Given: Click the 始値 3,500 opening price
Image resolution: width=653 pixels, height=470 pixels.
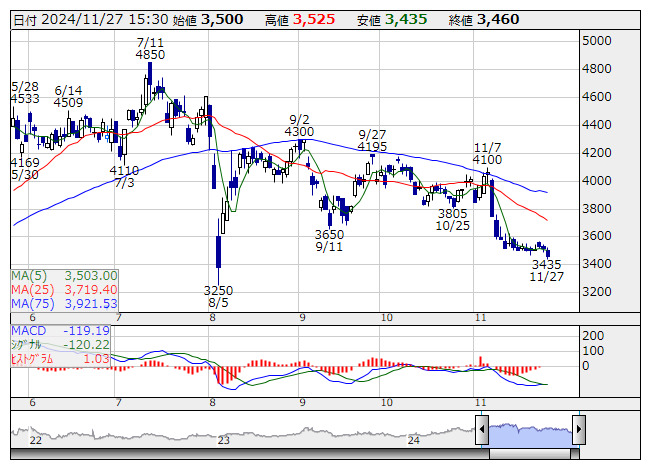Looking at the screenshot, I should click(207, 20).
